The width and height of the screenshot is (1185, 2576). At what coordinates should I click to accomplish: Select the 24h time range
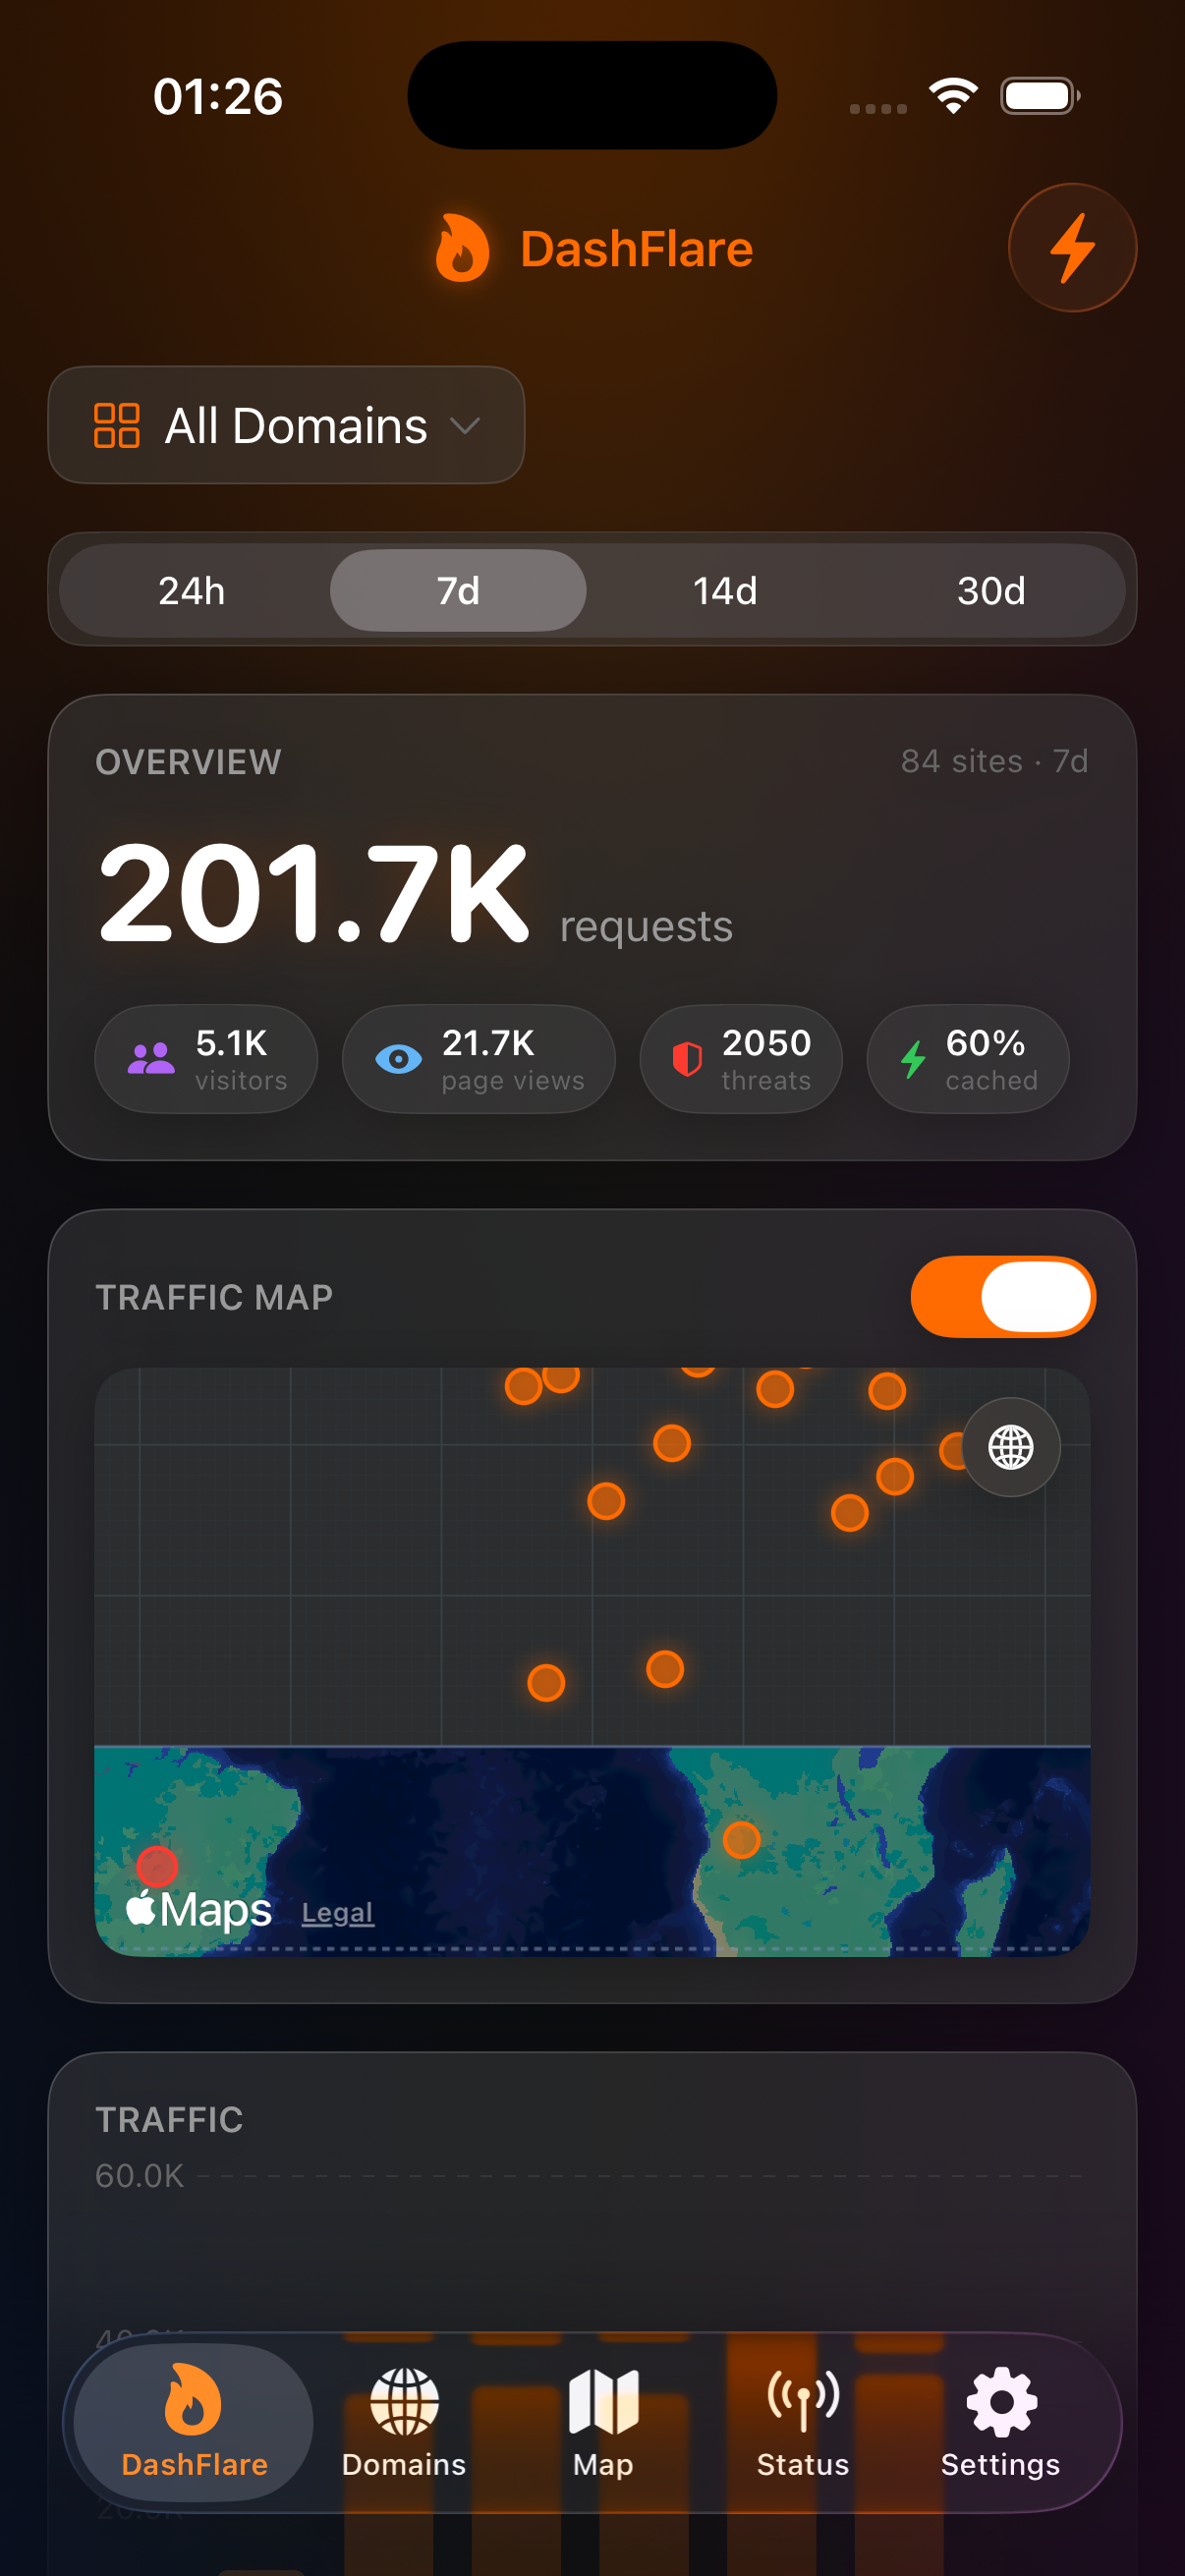click(192, 590)
